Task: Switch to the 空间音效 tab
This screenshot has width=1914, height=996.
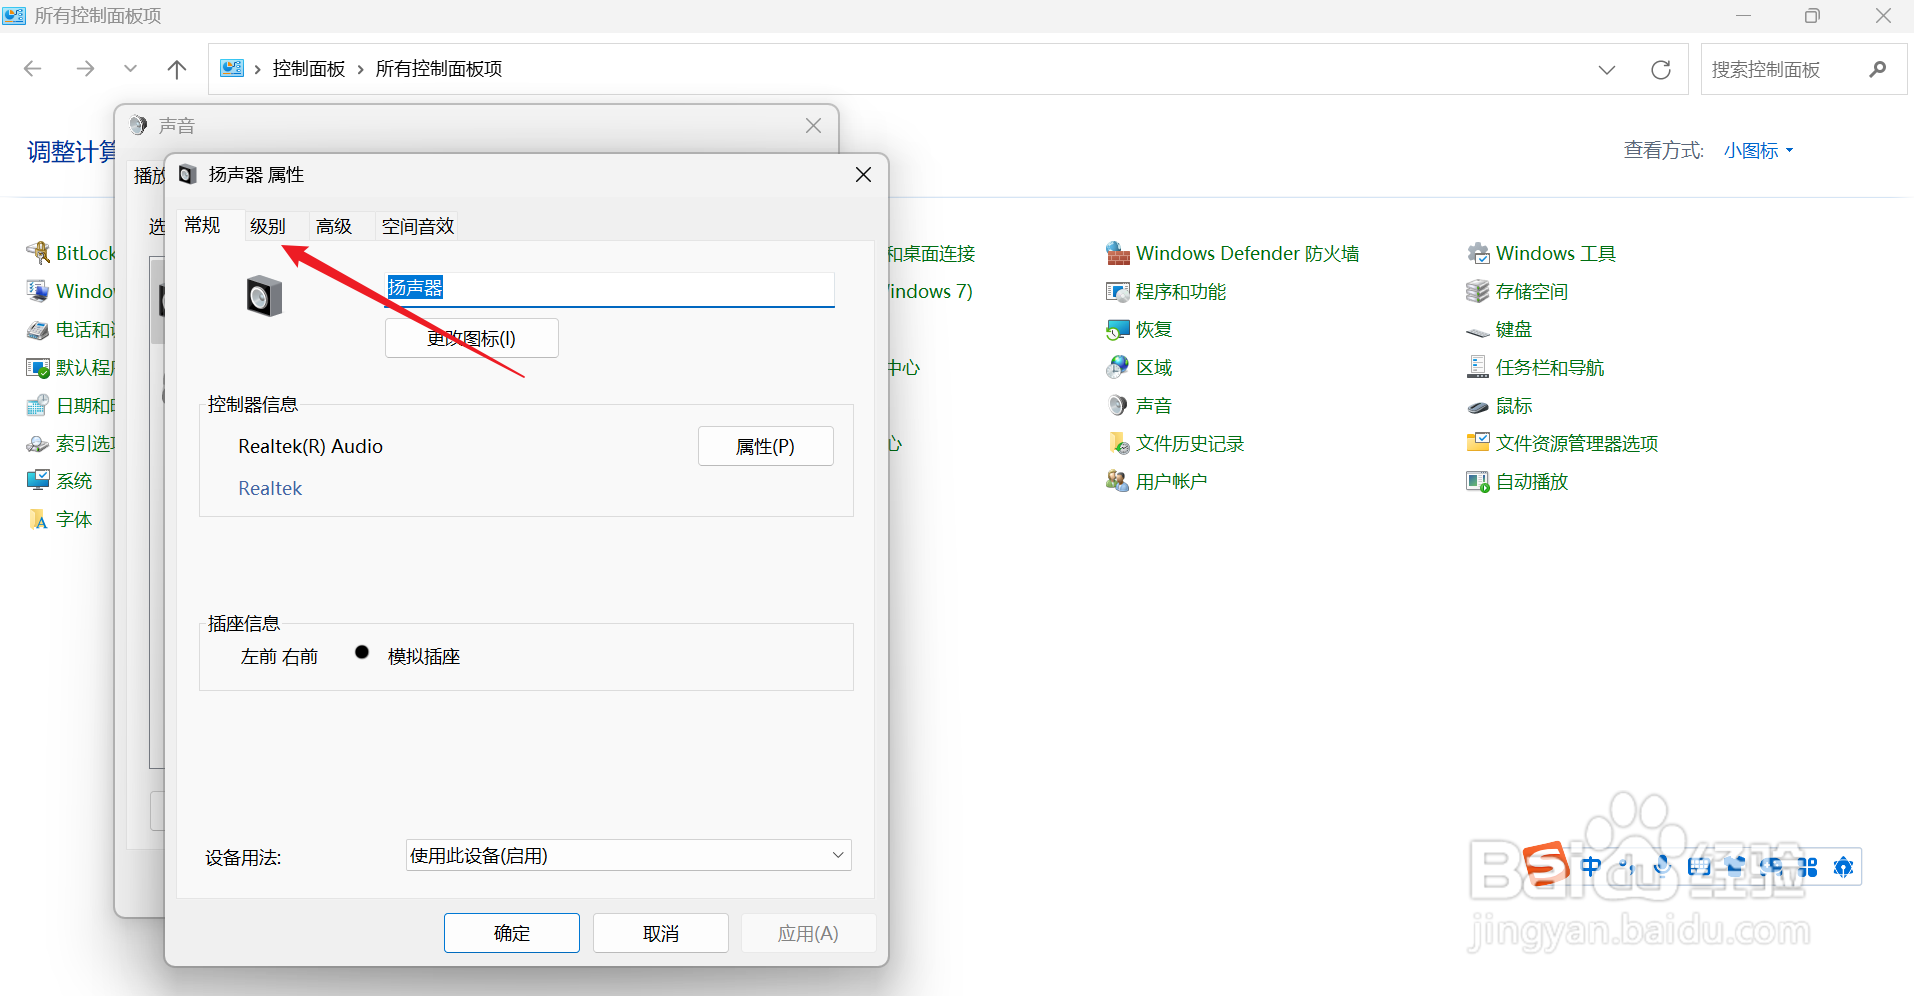Action: coord(418,227)
